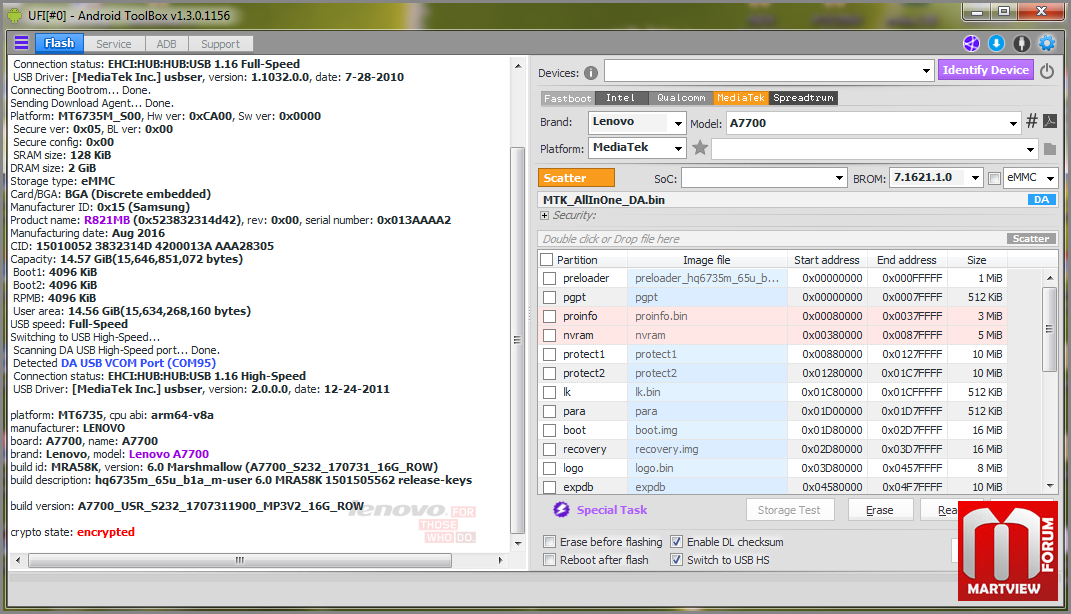Click the log panel horizontal scrollbar thumb
The image size is (1071, 614).
[x=240, y=560]
